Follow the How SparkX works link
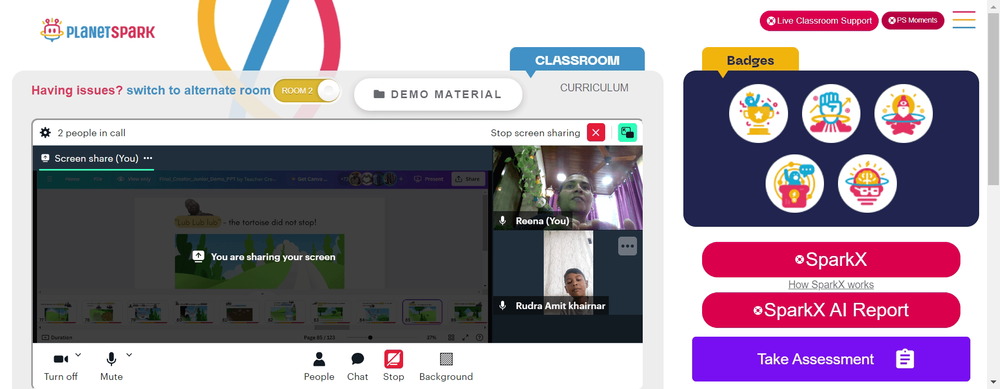 point(831,284)
